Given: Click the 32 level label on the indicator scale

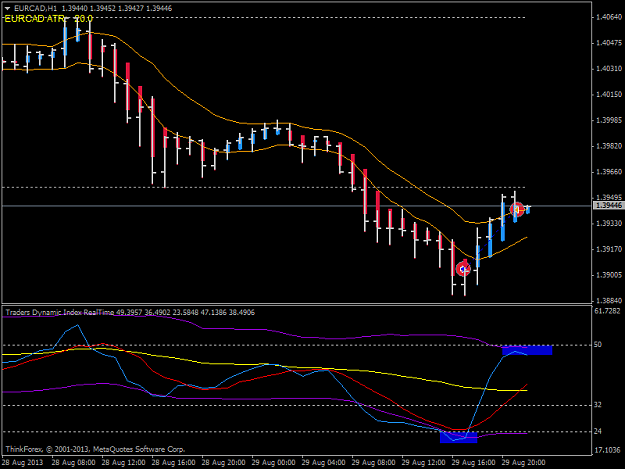Looking at the screenshot, I should coord(598,405).
